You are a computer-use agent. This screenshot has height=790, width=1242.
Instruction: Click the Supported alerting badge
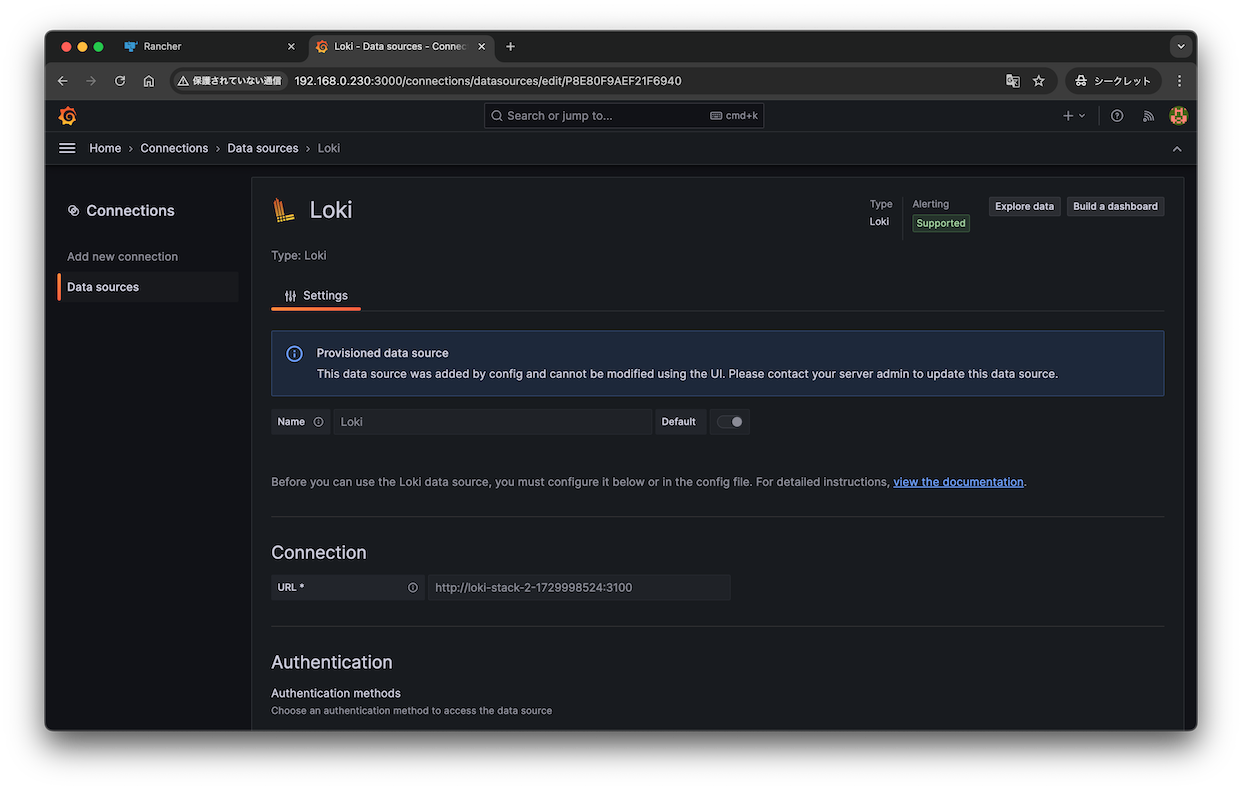tap(941, 224)
